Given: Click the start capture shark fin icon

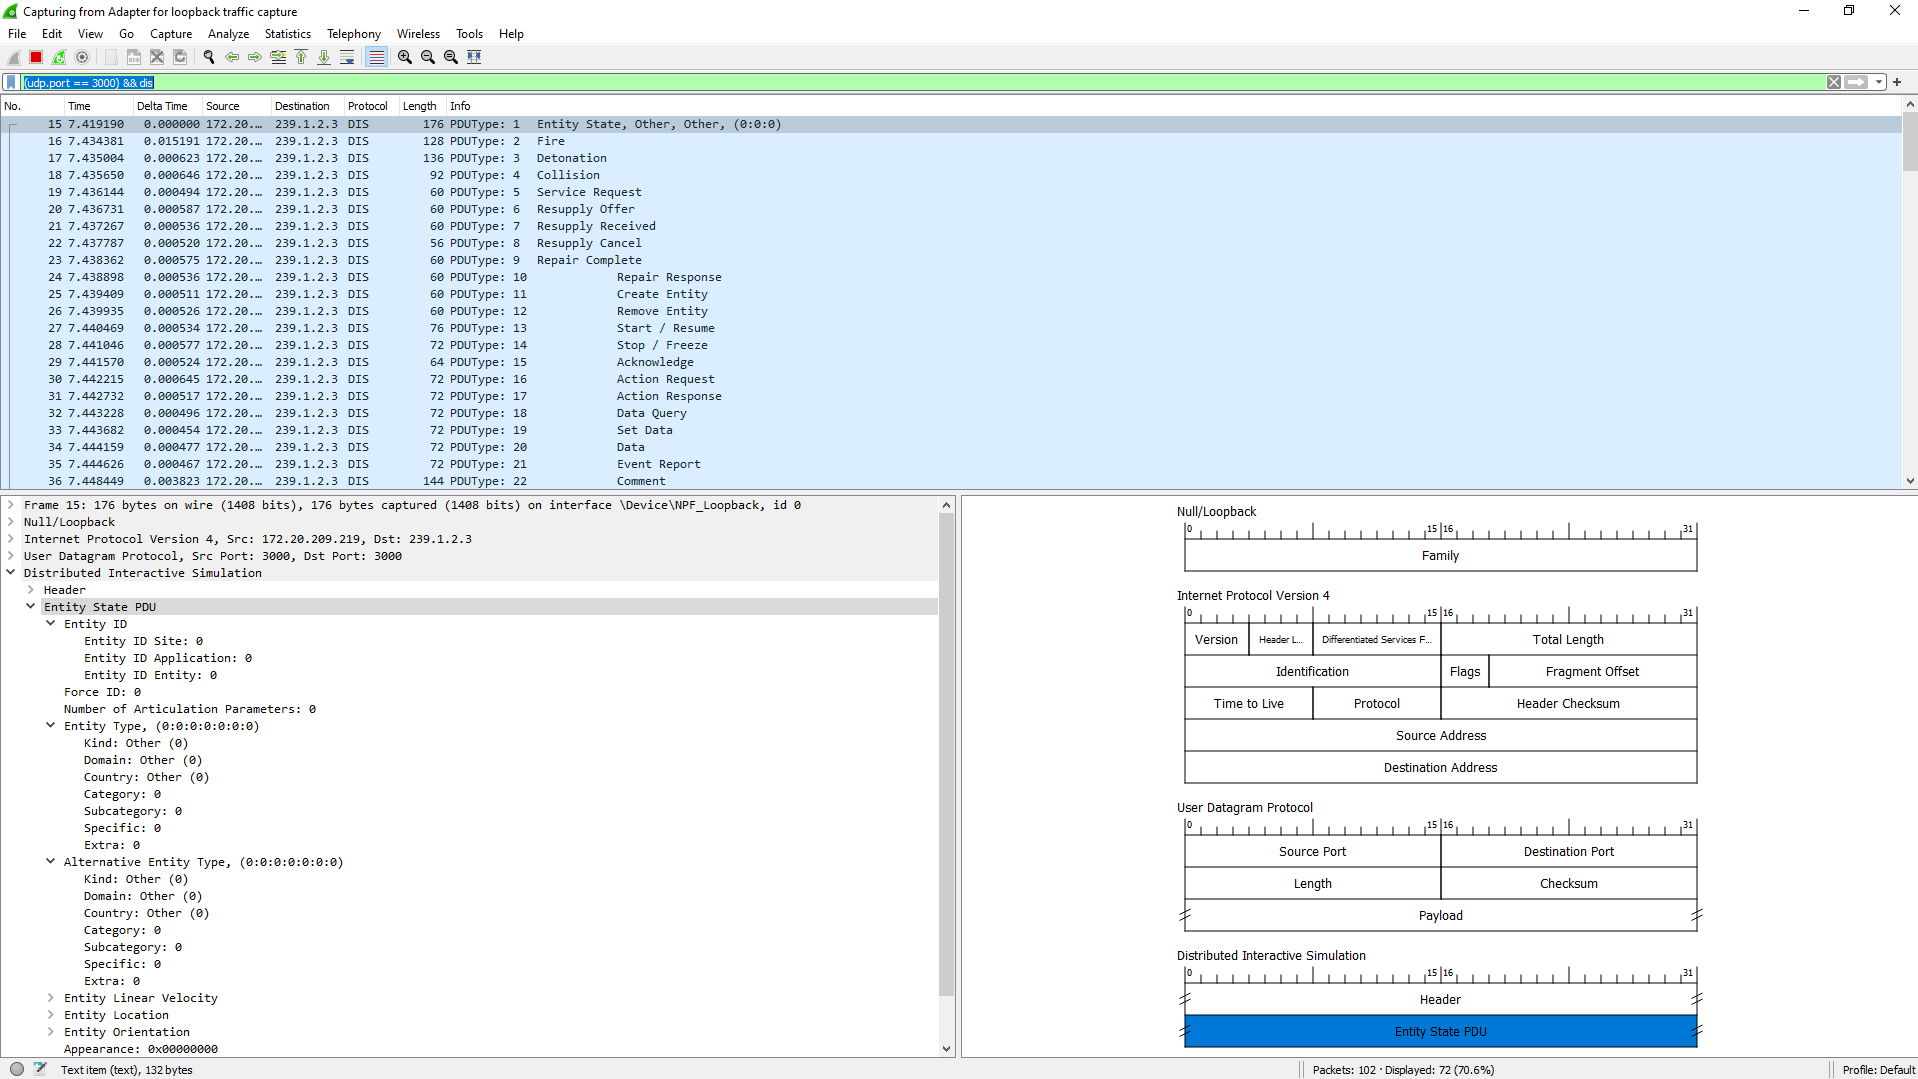Looking at the screenshot, I should tap(14, 57).
